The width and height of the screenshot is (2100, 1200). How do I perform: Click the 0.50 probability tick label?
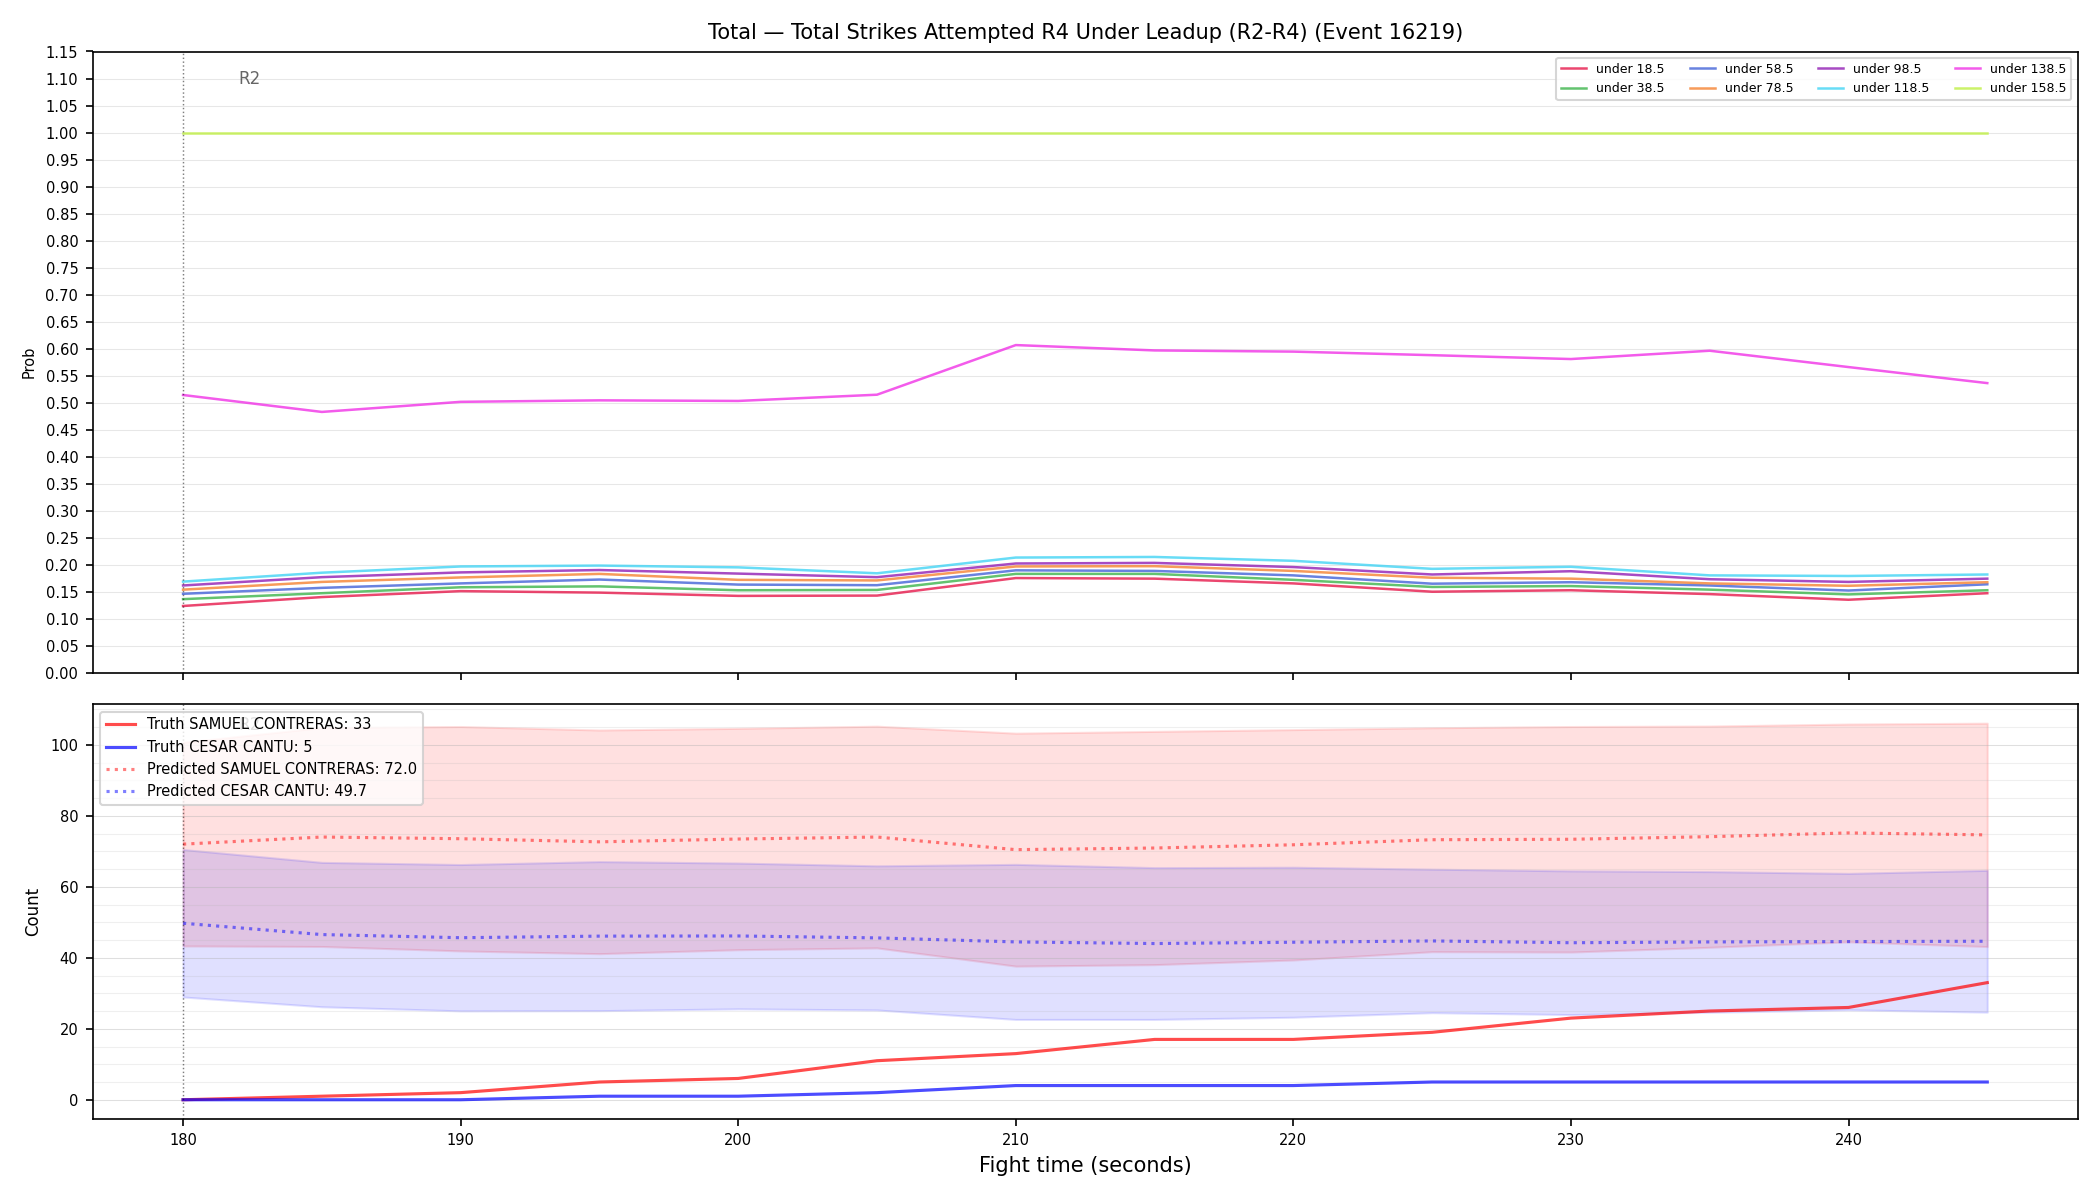point(62,403)
